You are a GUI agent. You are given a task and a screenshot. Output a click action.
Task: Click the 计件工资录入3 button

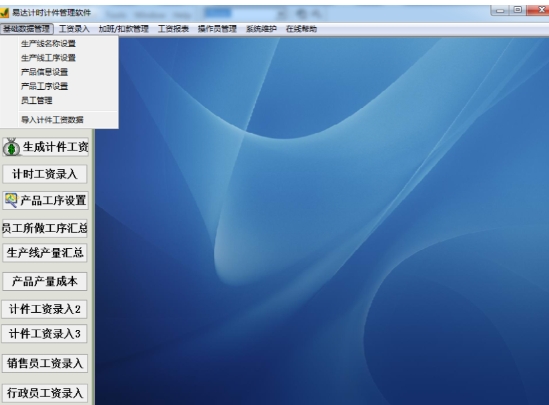[x=44, y=334]
